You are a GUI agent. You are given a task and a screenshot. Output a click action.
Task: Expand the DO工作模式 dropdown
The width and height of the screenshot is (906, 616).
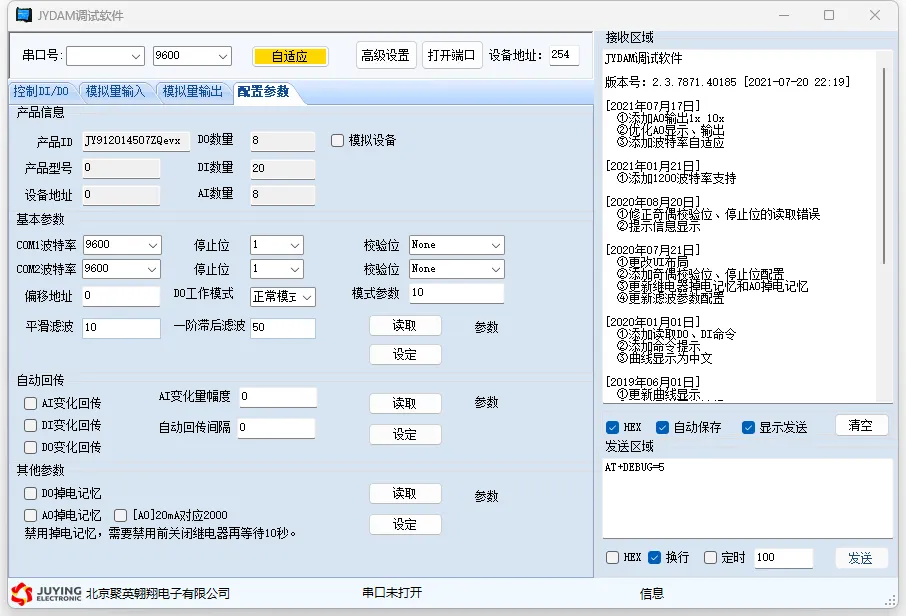pos(283,296)
